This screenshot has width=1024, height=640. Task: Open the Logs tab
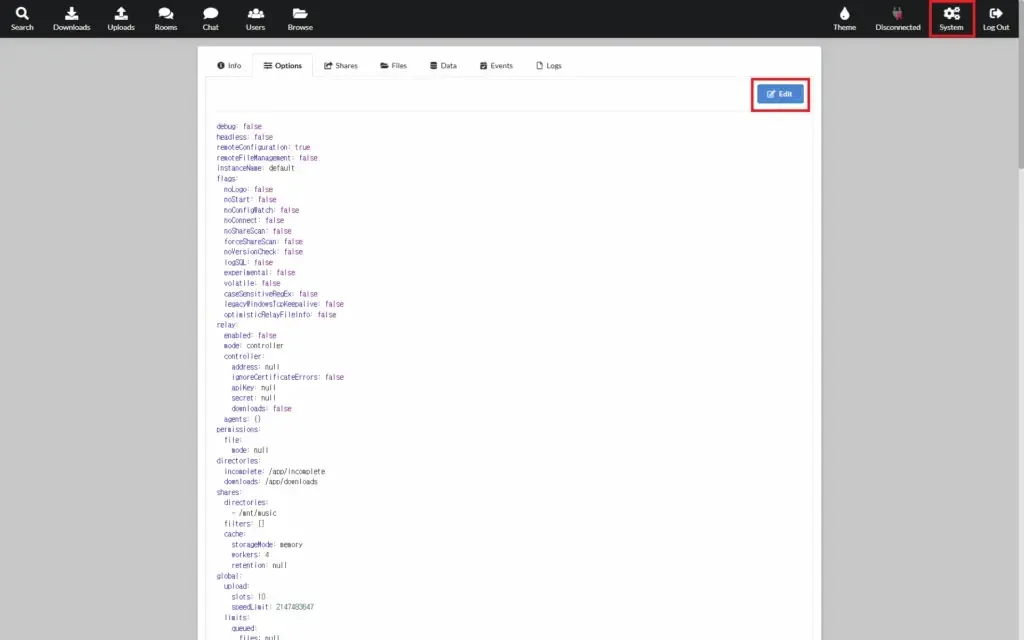coord(547,65)
